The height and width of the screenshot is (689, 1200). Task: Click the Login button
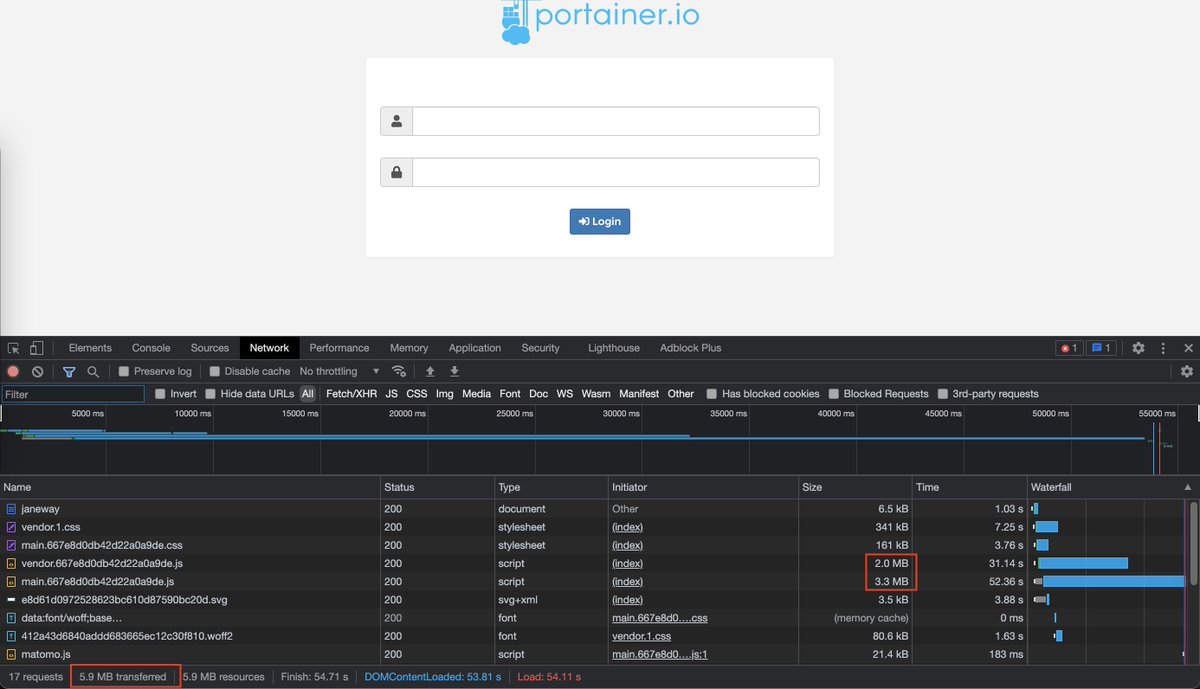tap(600, 221)
